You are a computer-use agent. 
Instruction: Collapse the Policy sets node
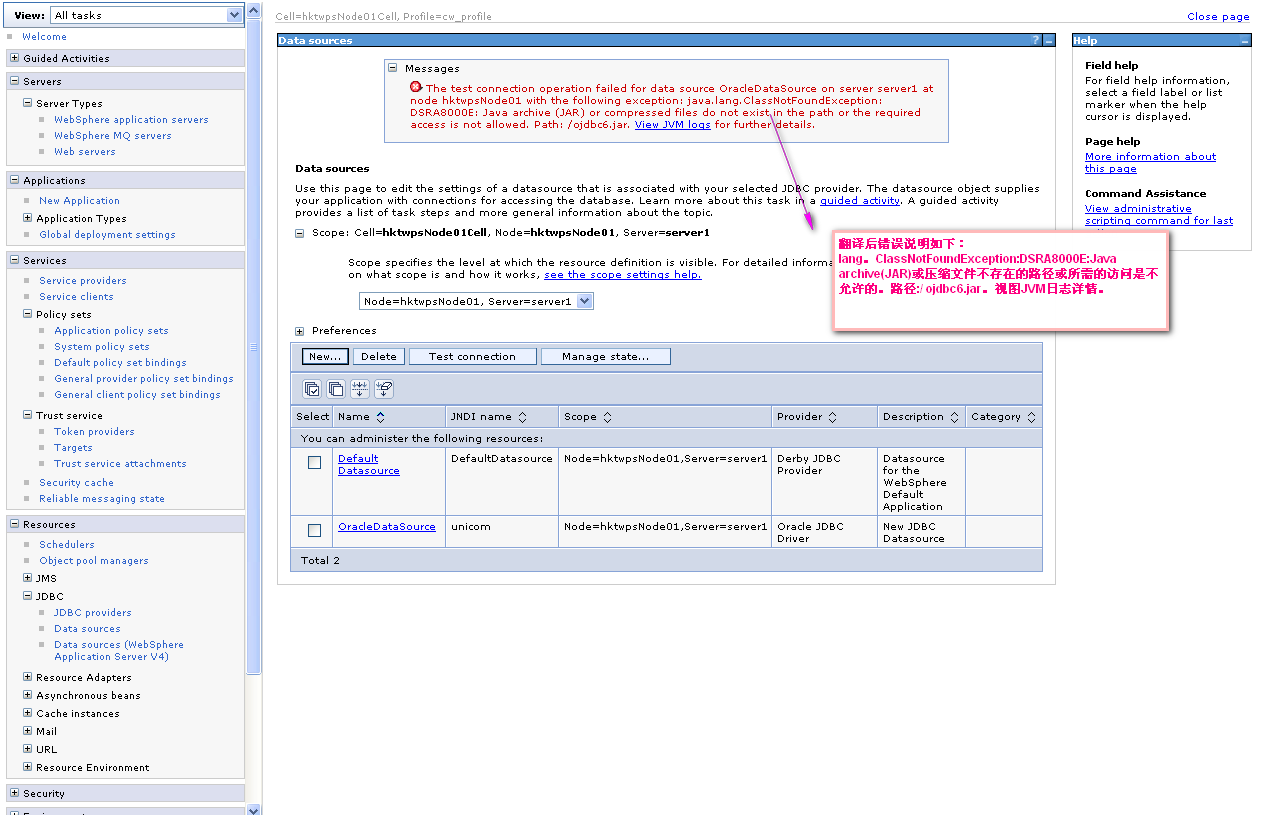click(28, 314)
